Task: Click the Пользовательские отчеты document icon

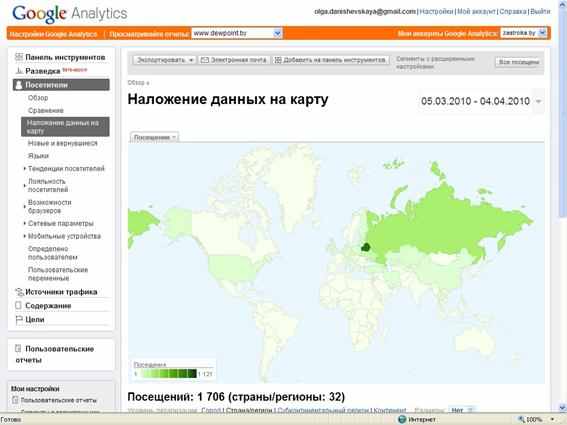Action: (x=18, y=349)
